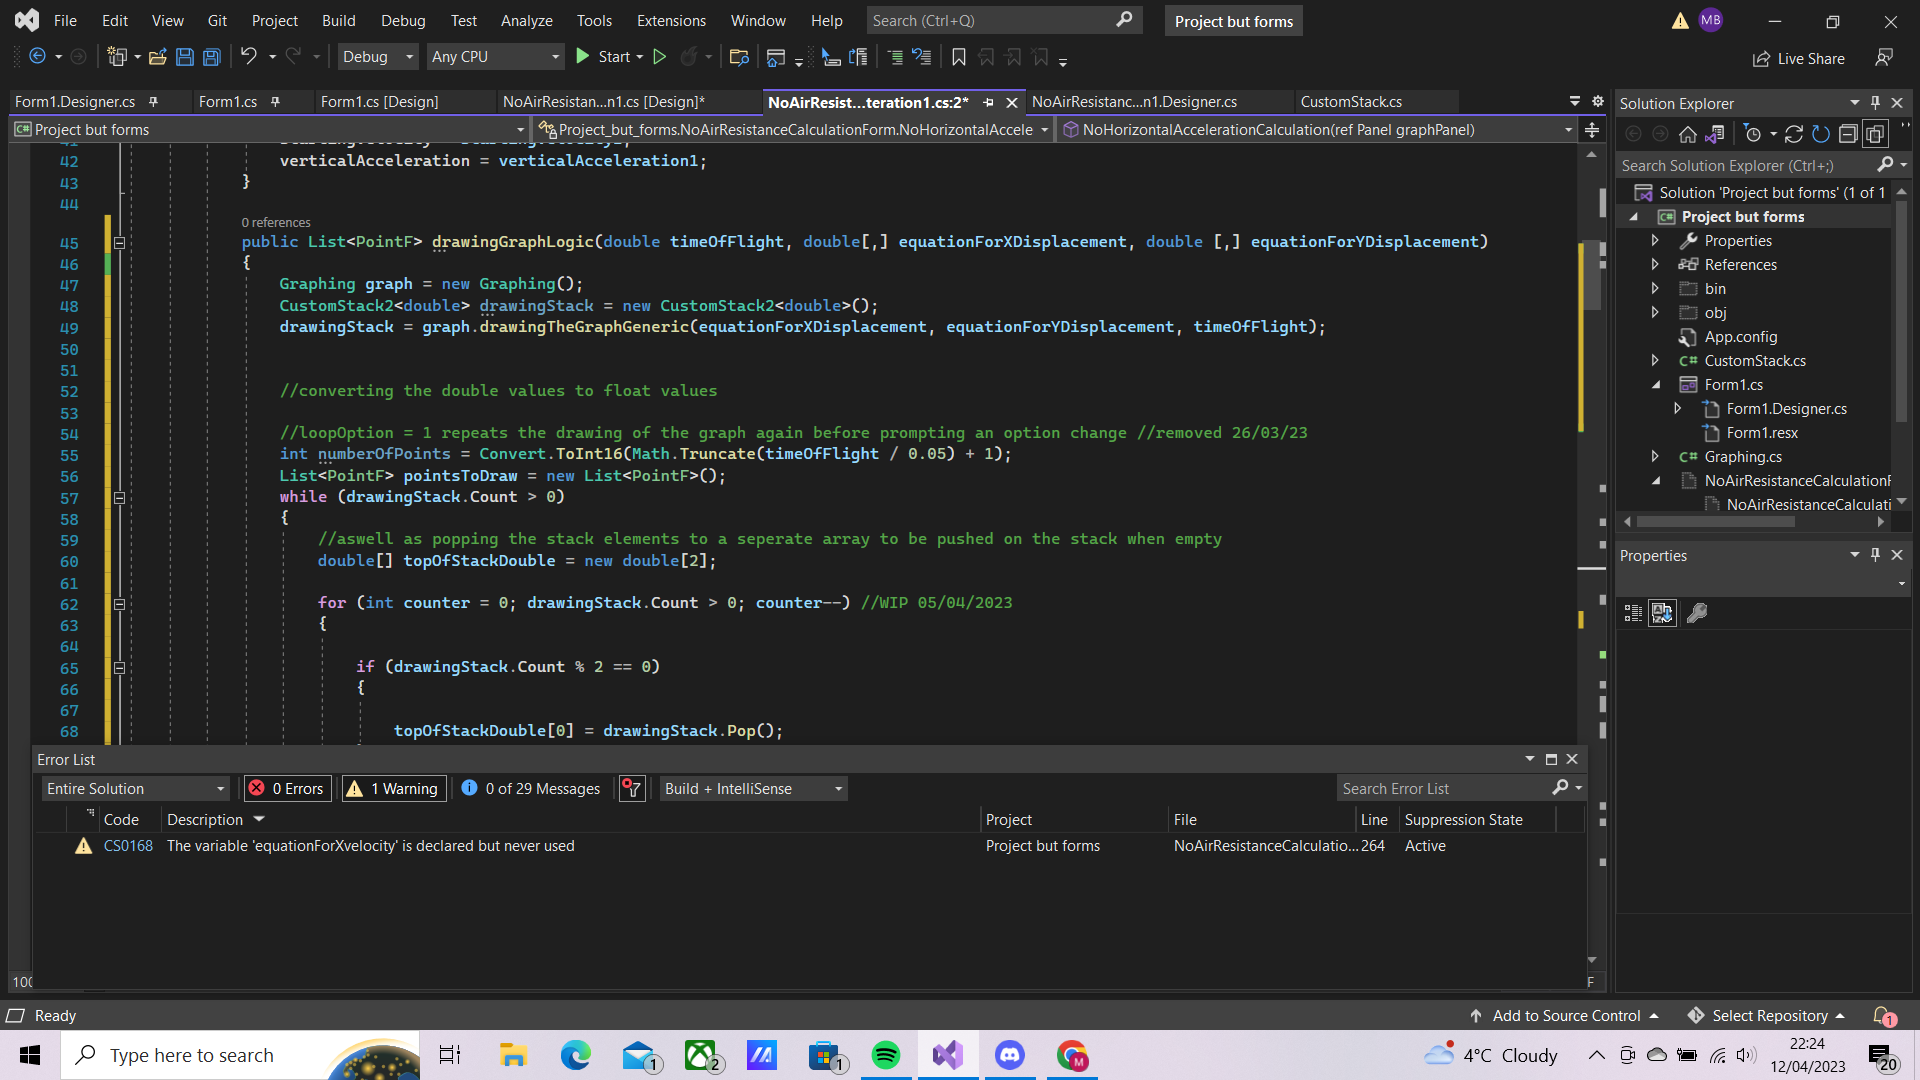The height and width of the screenshot is (1080, 1920).
Task: Click the Undo arrow in the toolbar
Action: tap(249, 57)
